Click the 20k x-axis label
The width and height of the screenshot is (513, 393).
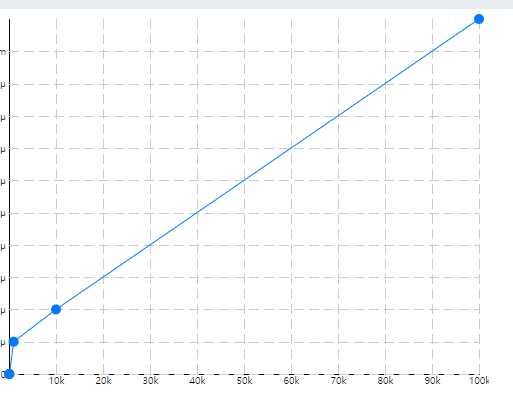tap(104, 381)
